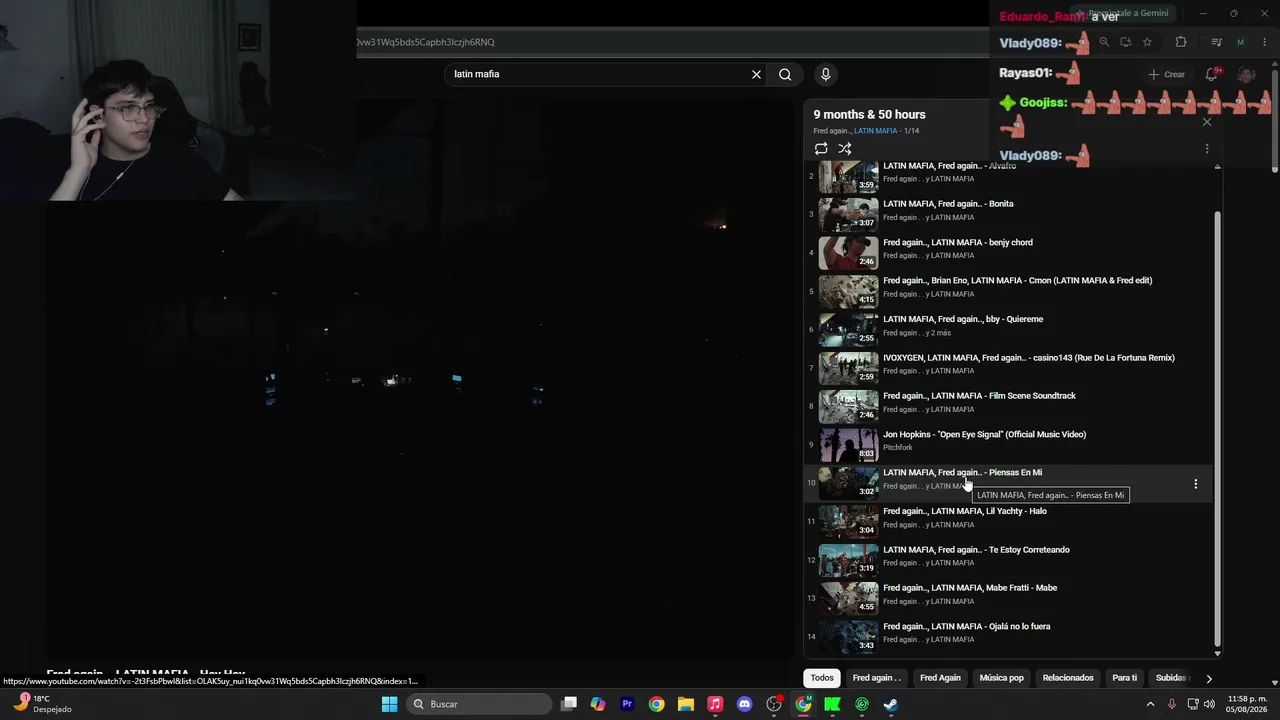Open Discord from the taskbar
Image resolution: width=1280 pixels, height=720 pixels.
(744, 704)
